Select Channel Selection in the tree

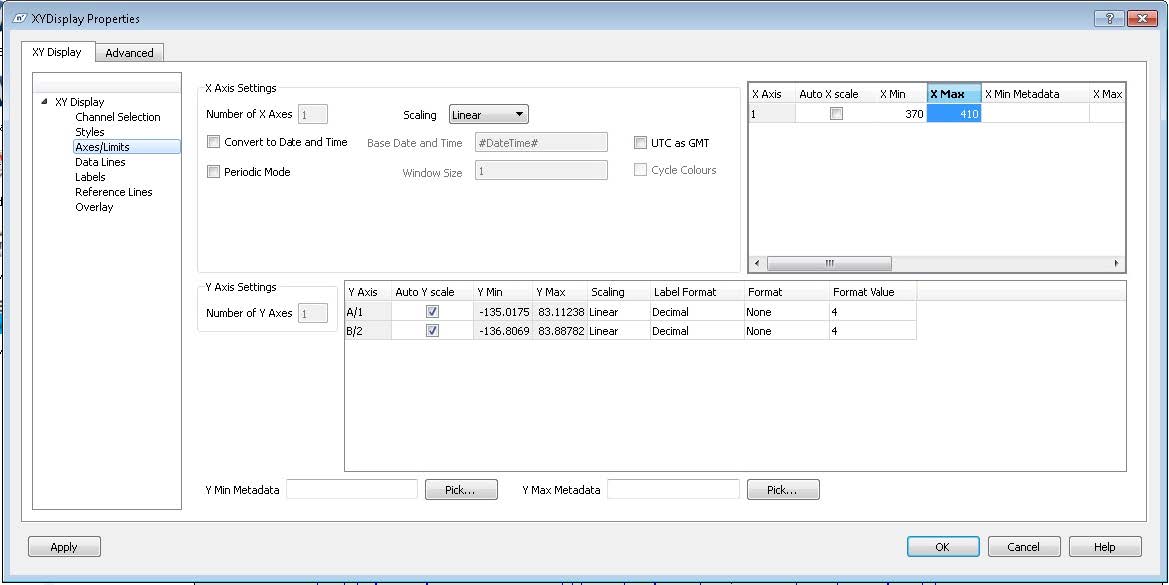[x=117, y=116]
